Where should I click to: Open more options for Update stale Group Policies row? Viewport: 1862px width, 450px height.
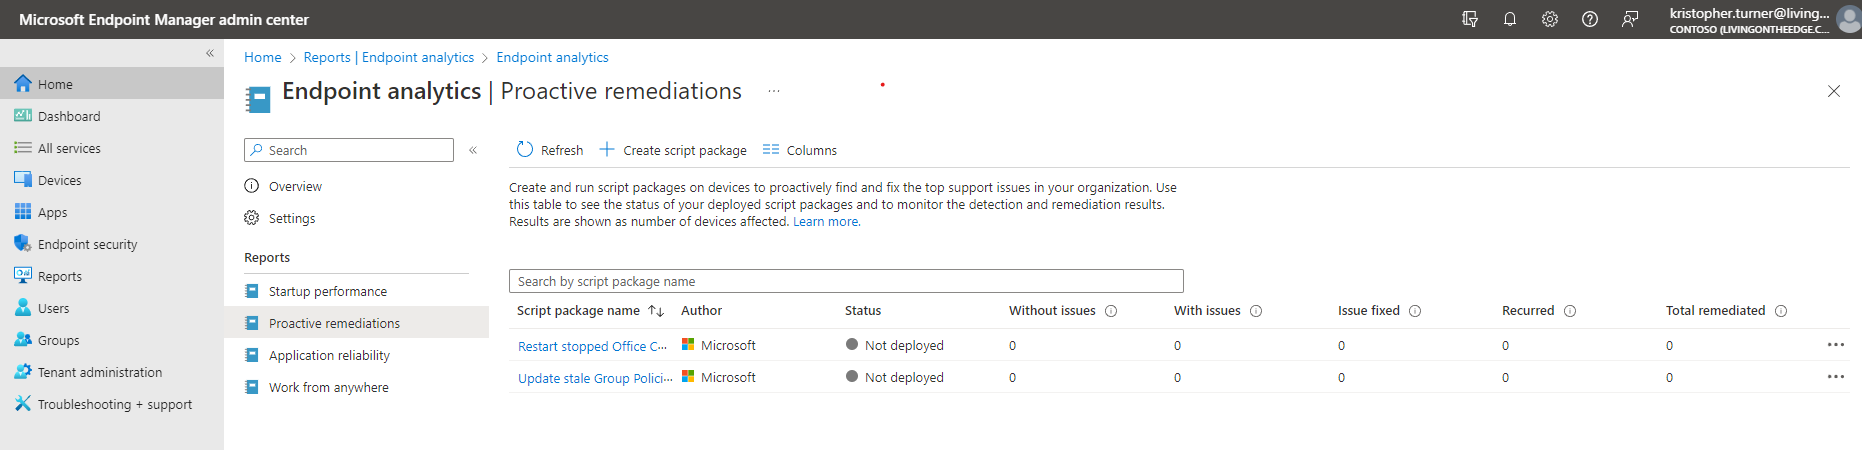click(1836, 377)
